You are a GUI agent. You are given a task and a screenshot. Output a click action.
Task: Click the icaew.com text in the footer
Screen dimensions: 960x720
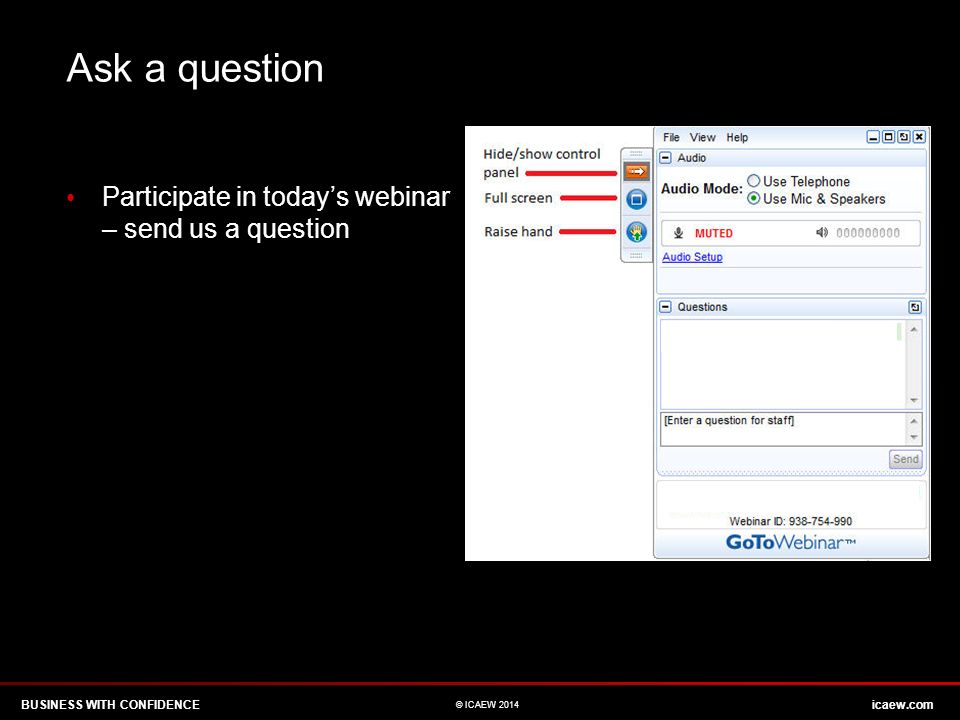point(902,705)
